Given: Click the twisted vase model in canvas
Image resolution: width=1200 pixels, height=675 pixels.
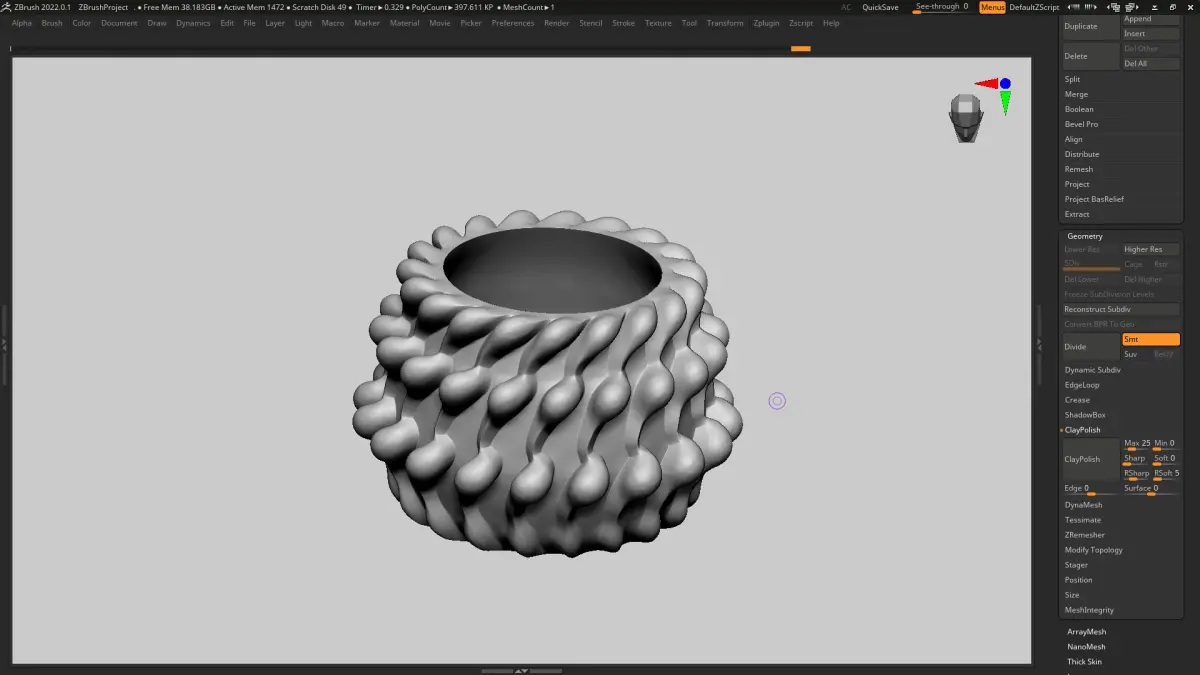Looking at the screenshot, I should pos(548,384).
